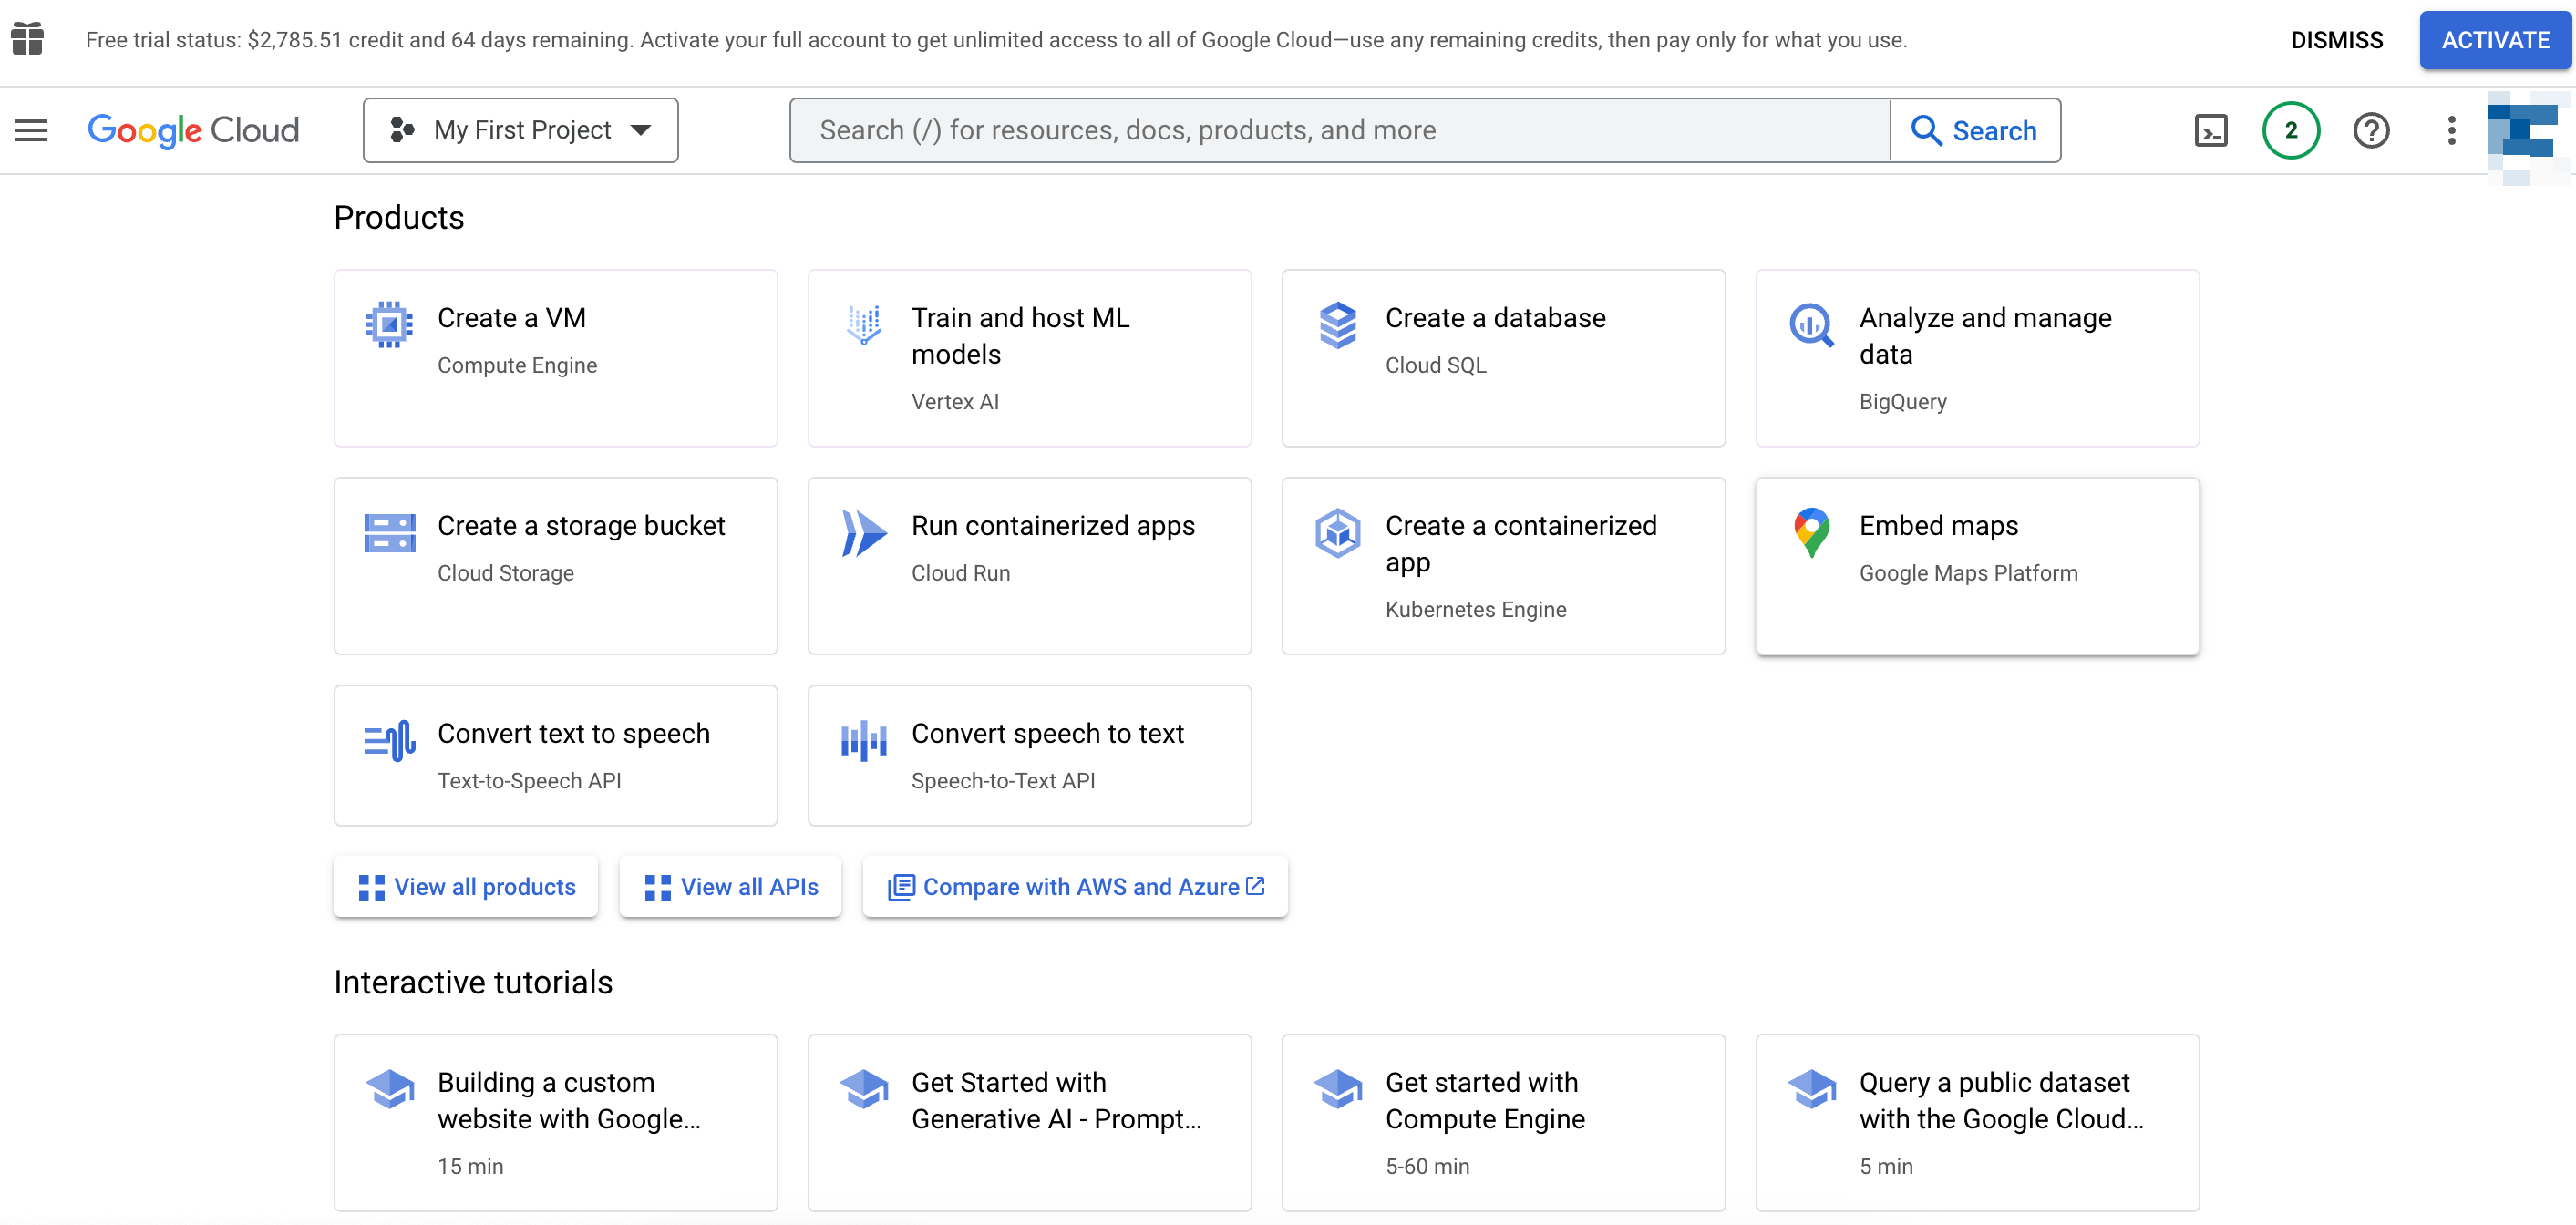Open notifications badge showing 2
The image size is (2576, 1225).
tap(2290, 130)
